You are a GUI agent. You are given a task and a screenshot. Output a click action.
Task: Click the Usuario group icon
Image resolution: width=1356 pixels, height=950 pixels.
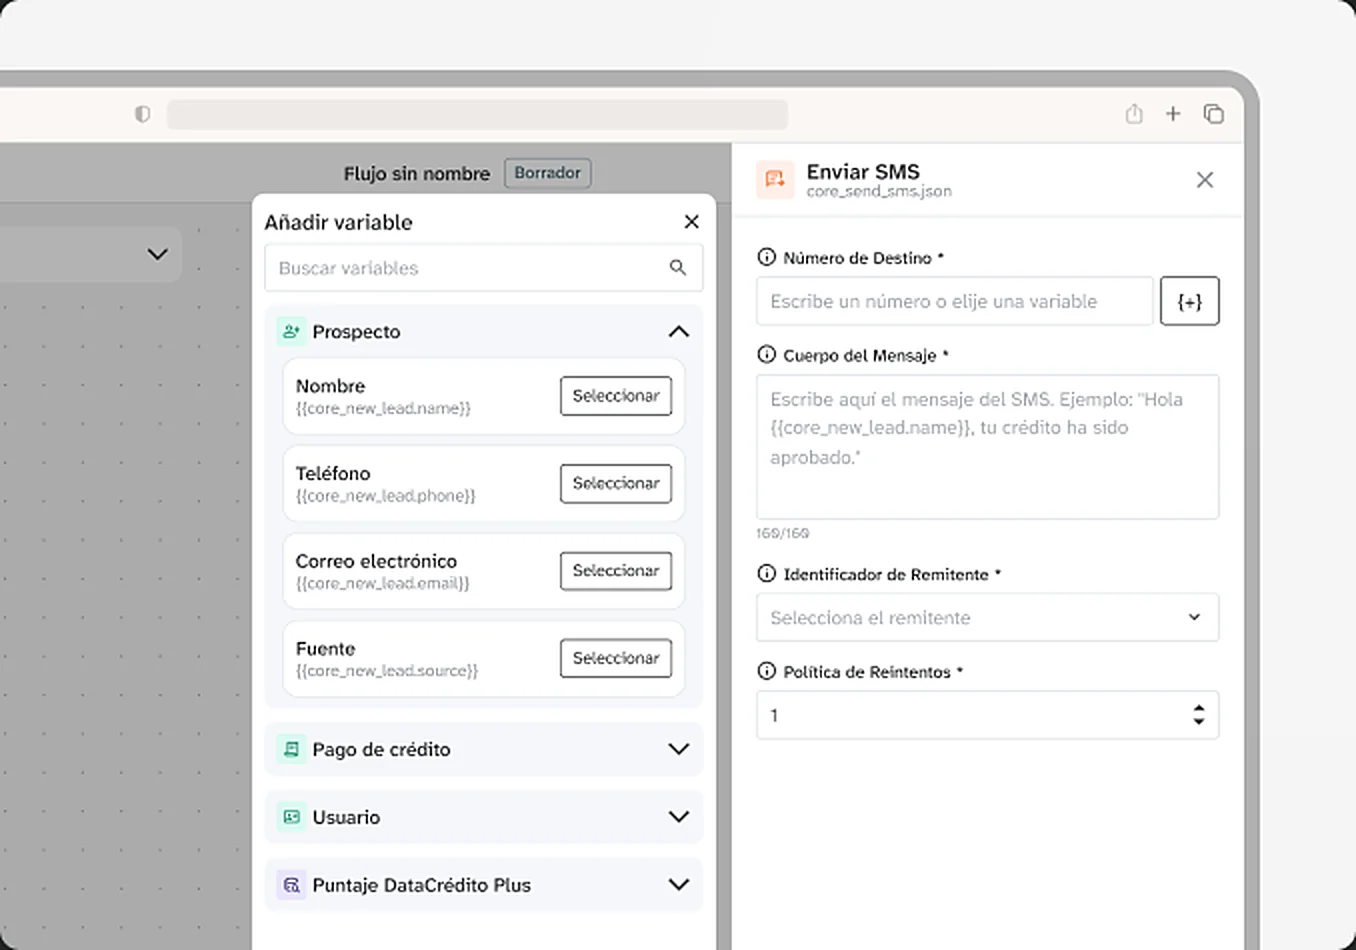[x=291, y=817]
